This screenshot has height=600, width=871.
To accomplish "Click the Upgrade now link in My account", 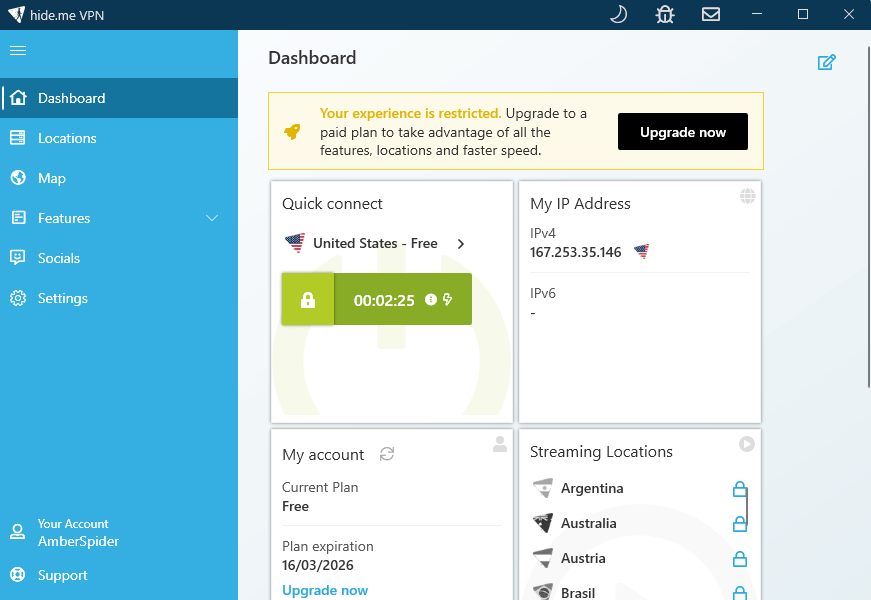I will pyautogui.click(x=325, y=590).
